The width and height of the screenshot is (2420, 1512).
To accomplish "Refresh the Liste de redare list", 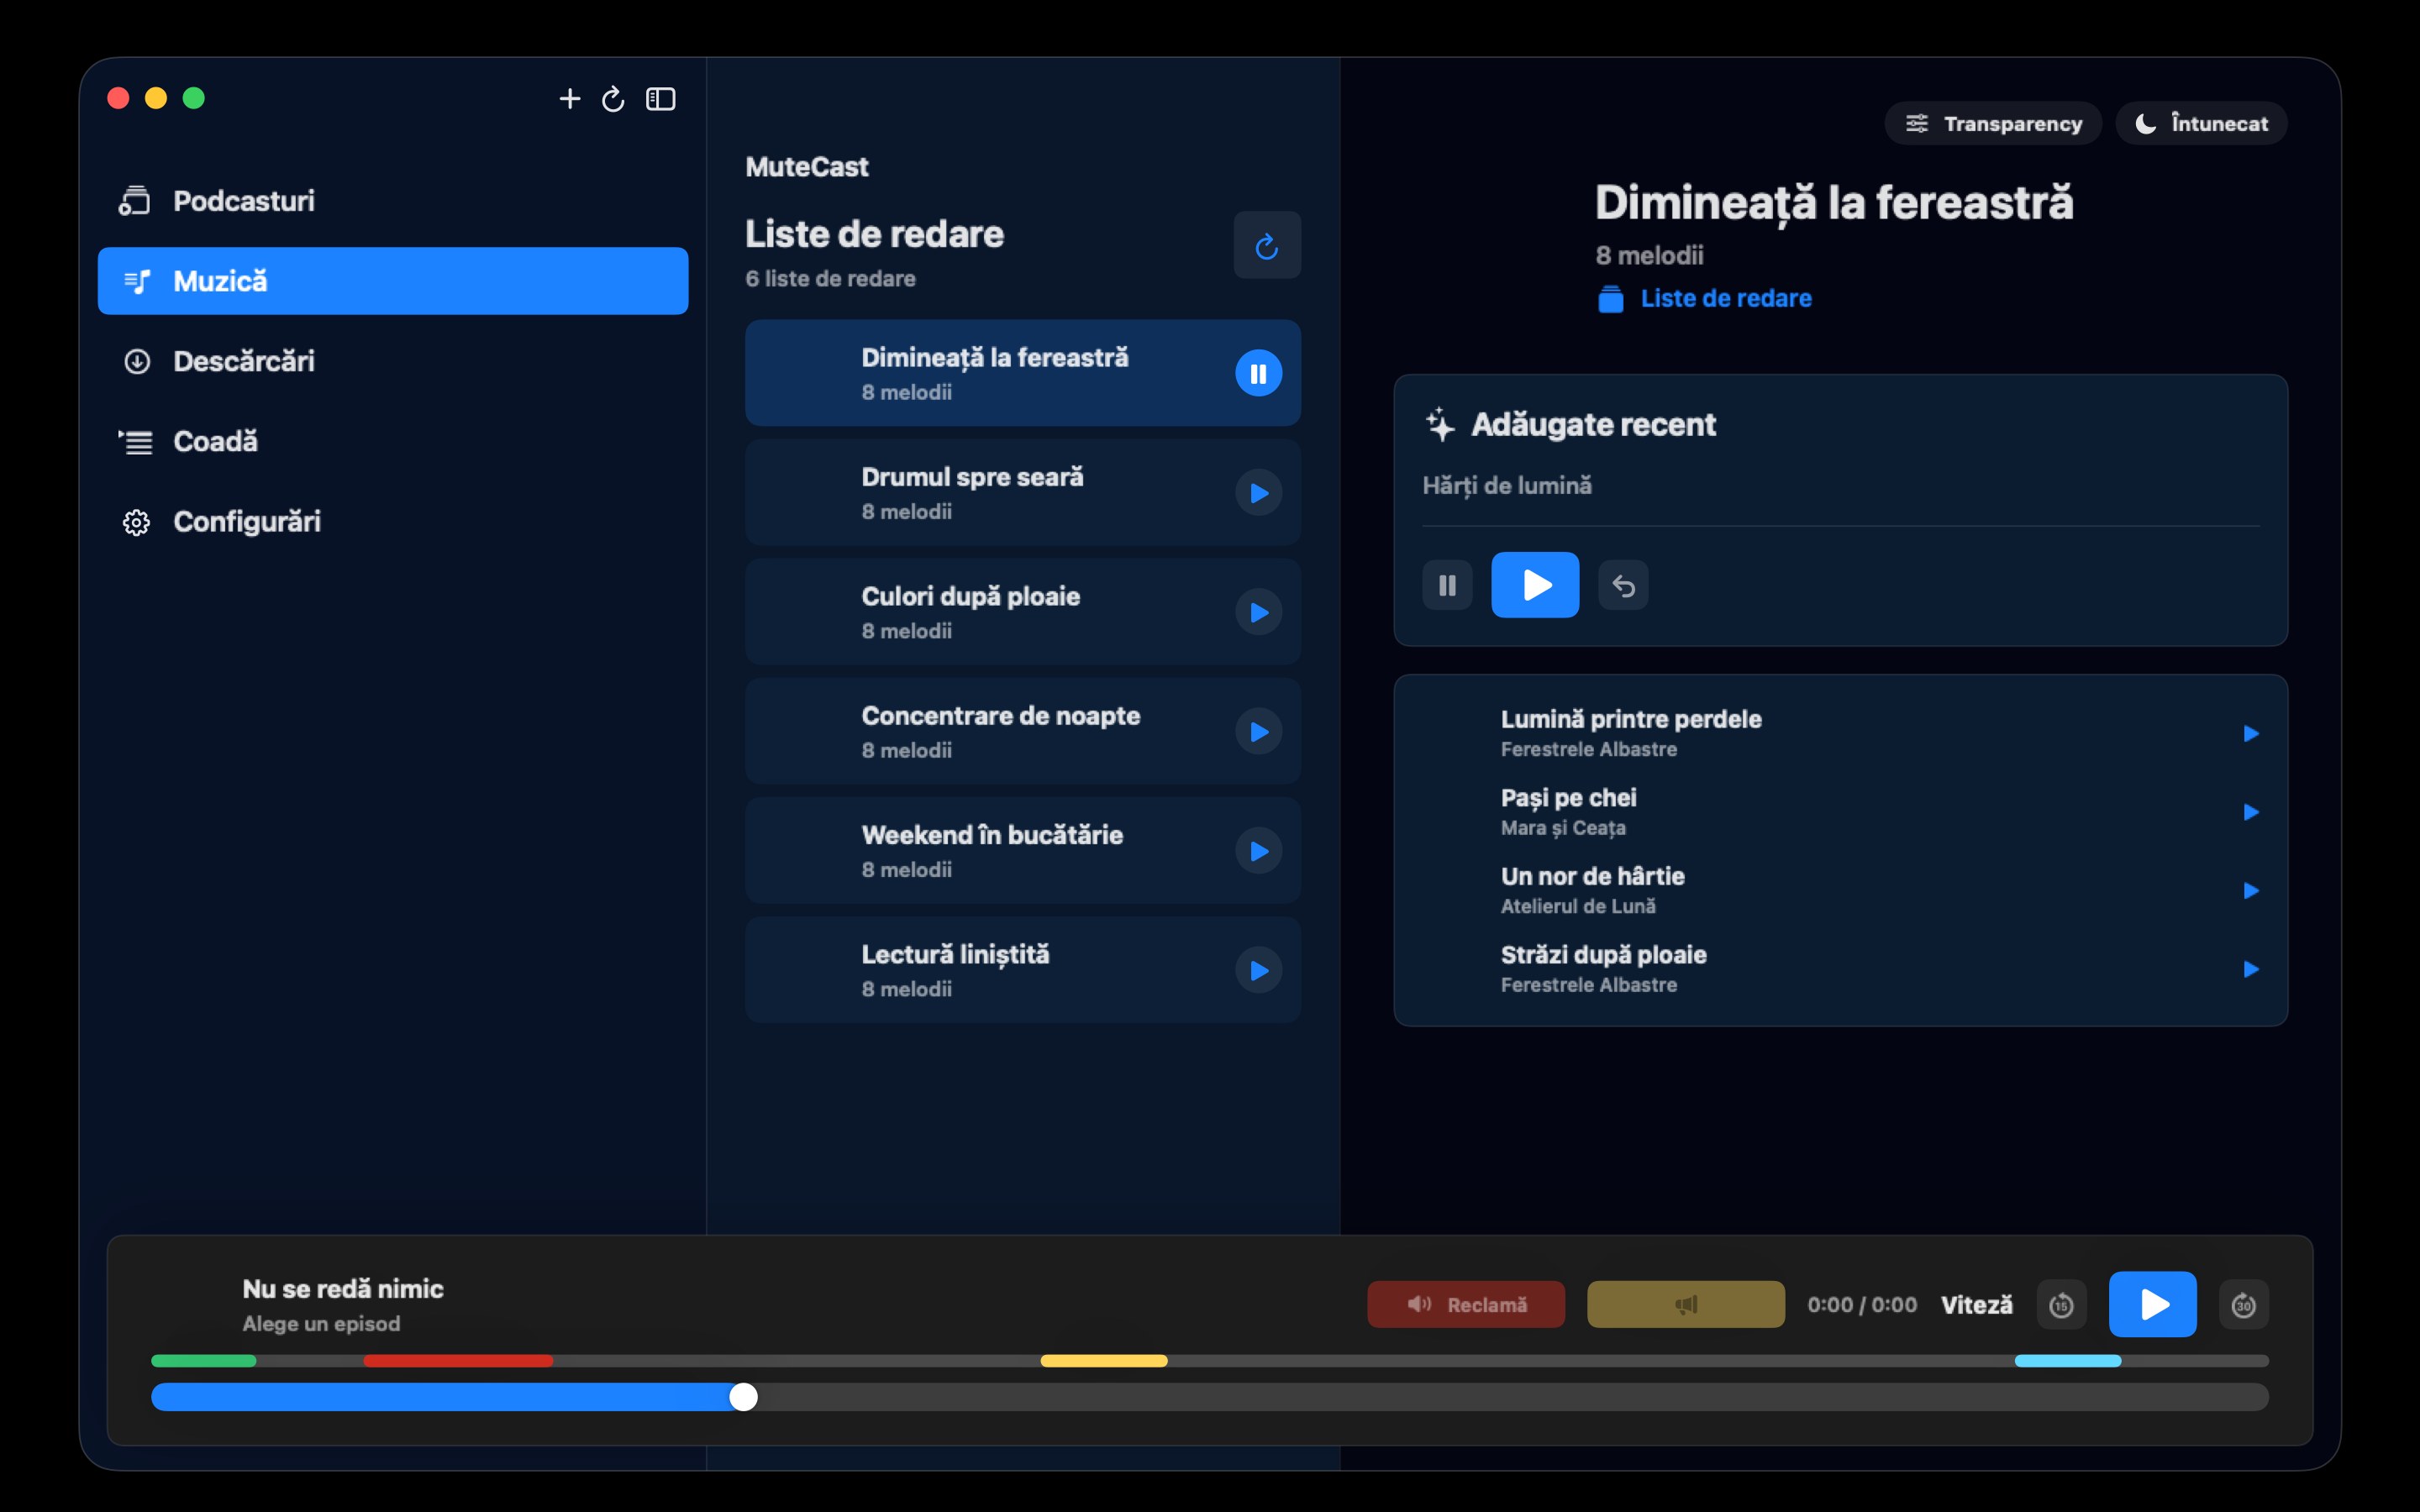I will (1266, 245).
